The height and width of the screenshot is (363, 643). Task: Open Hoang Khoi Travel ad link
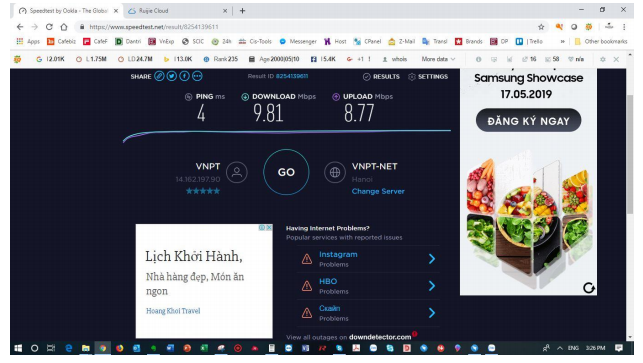pyautogui.click(x=173, y=311)
